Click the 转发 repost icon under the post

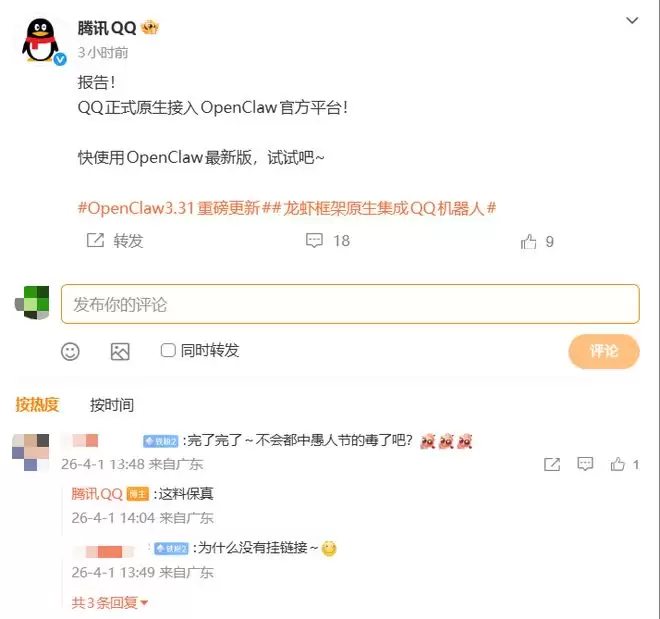click(x=95, y=240)
